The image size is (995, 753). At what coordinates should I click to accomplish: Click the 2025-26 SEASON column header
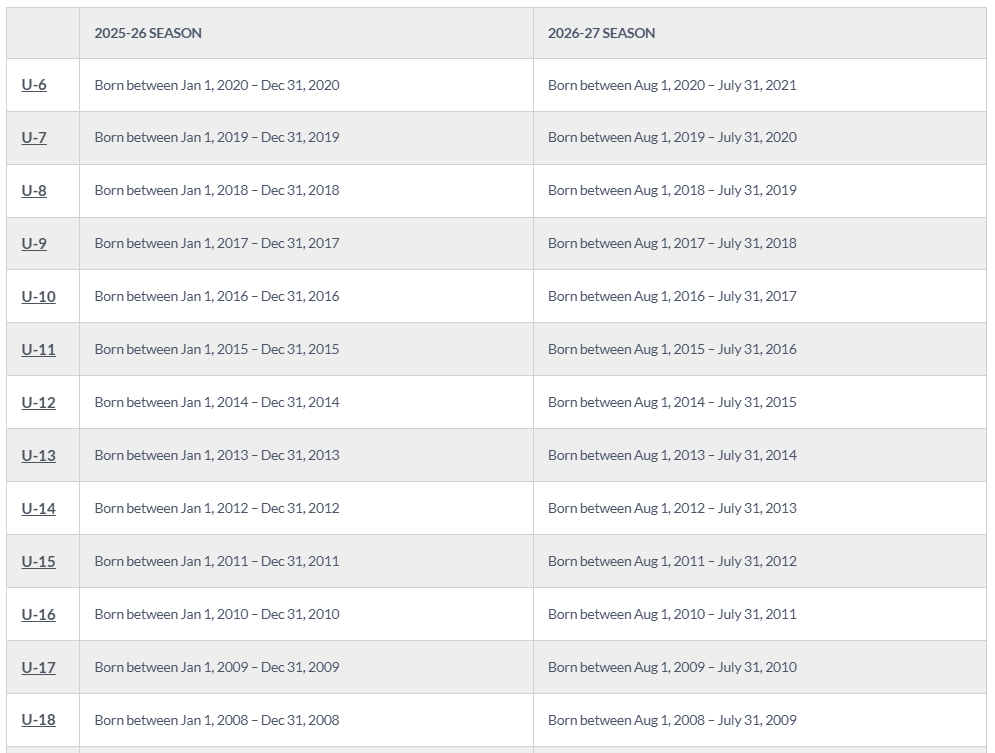tap(148, 33)
